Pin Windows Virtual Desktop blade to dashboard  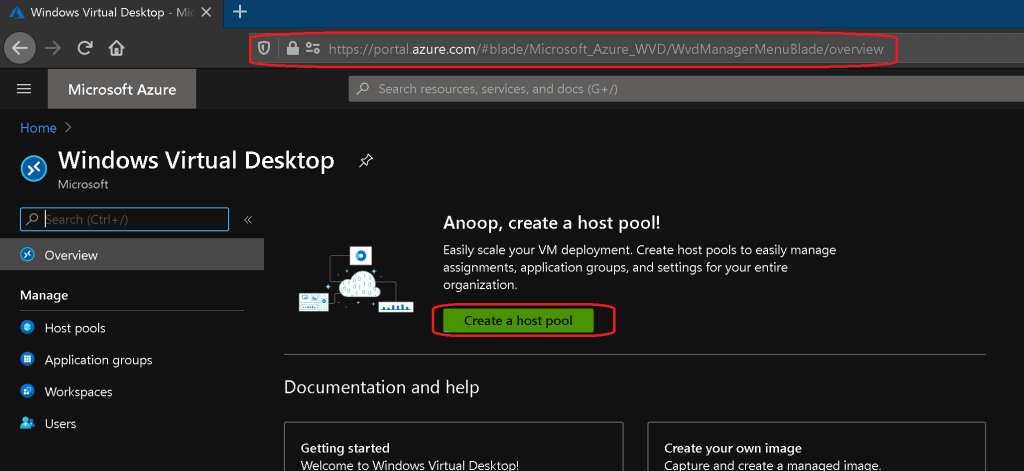(366, 161)
